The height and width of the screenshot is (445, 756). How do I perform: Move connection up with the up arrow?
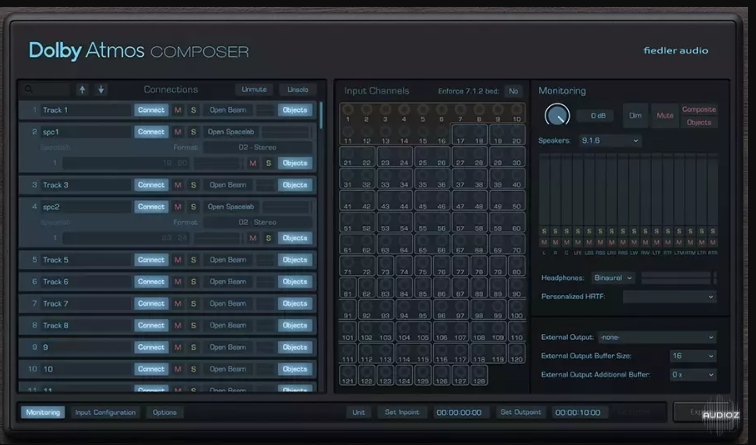click(82, 89)
